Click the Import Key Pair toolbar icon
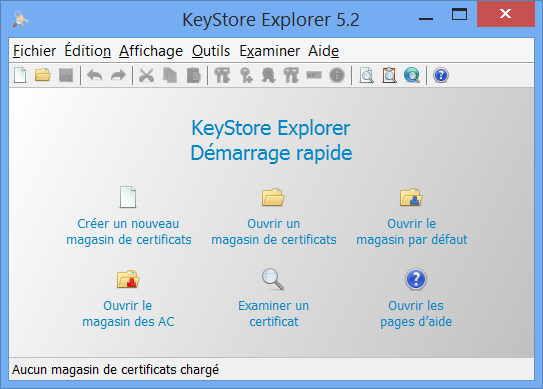The width and height of the screenshot is (543, 389). click(291, 75)
